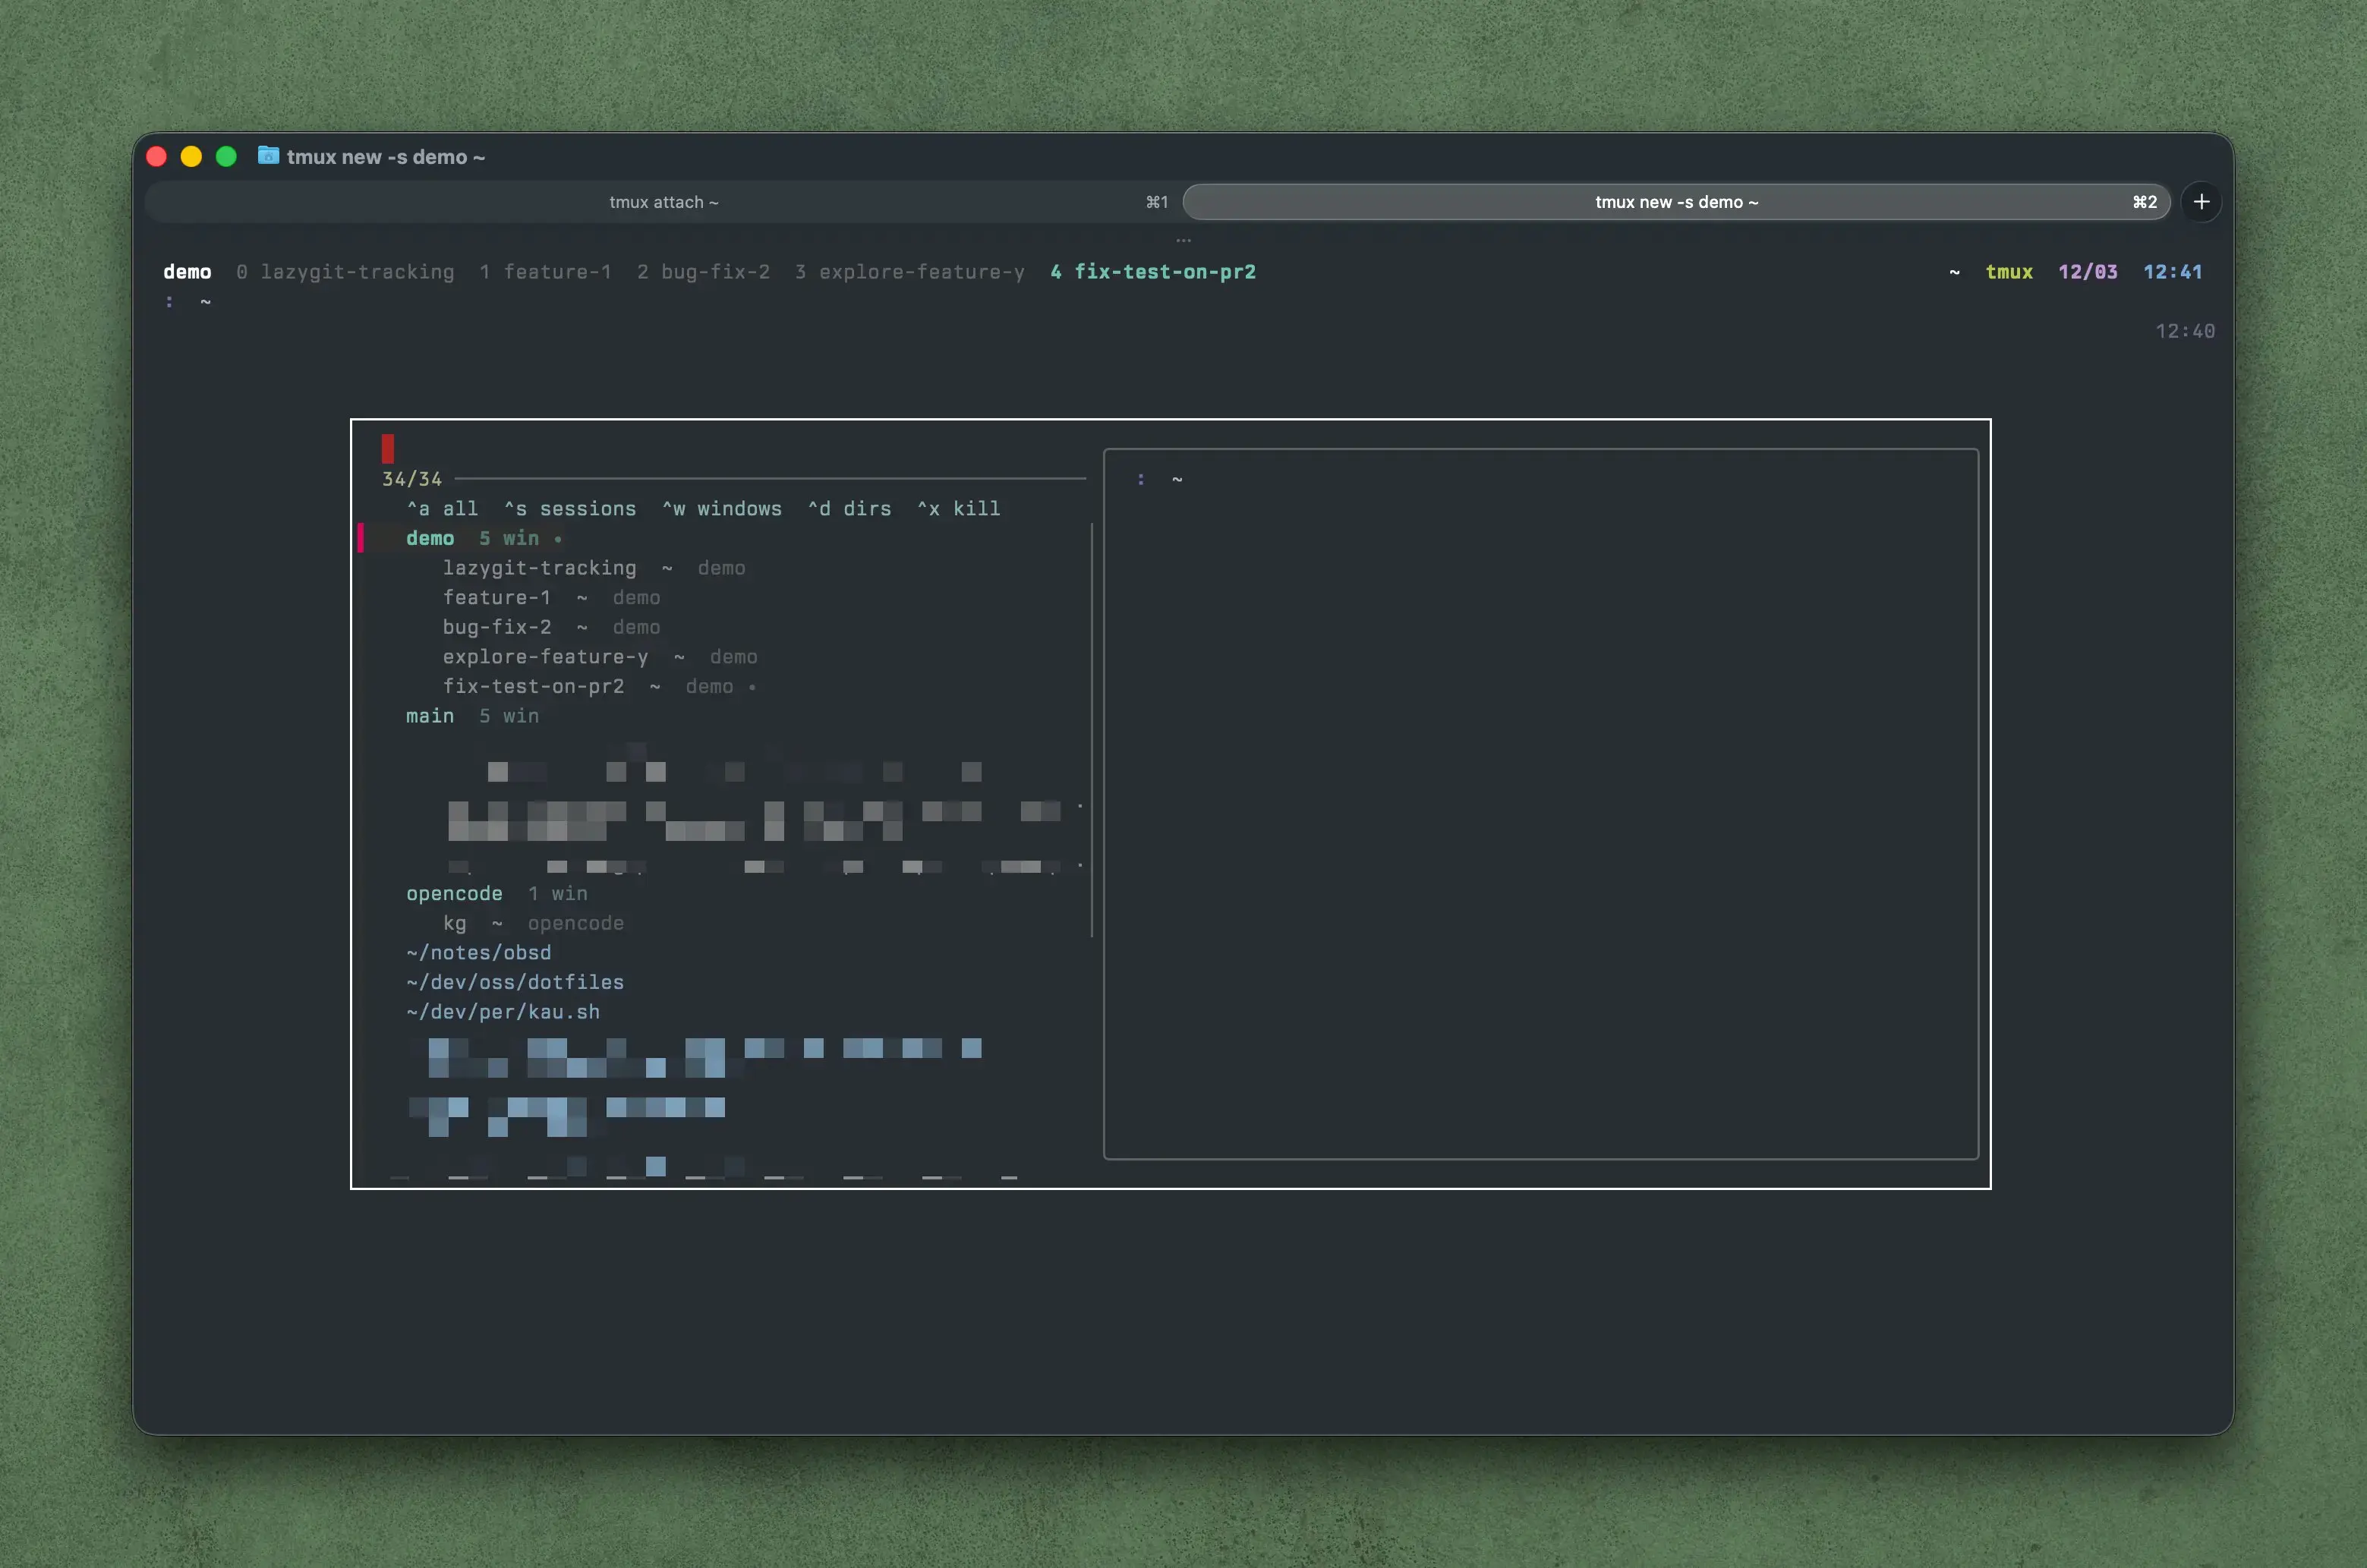Select window '1 feature-1' in status bar
Image resolution: width=2367 pixels, height=1568 pixels.
pyautogui.click(x=545, y=272)
